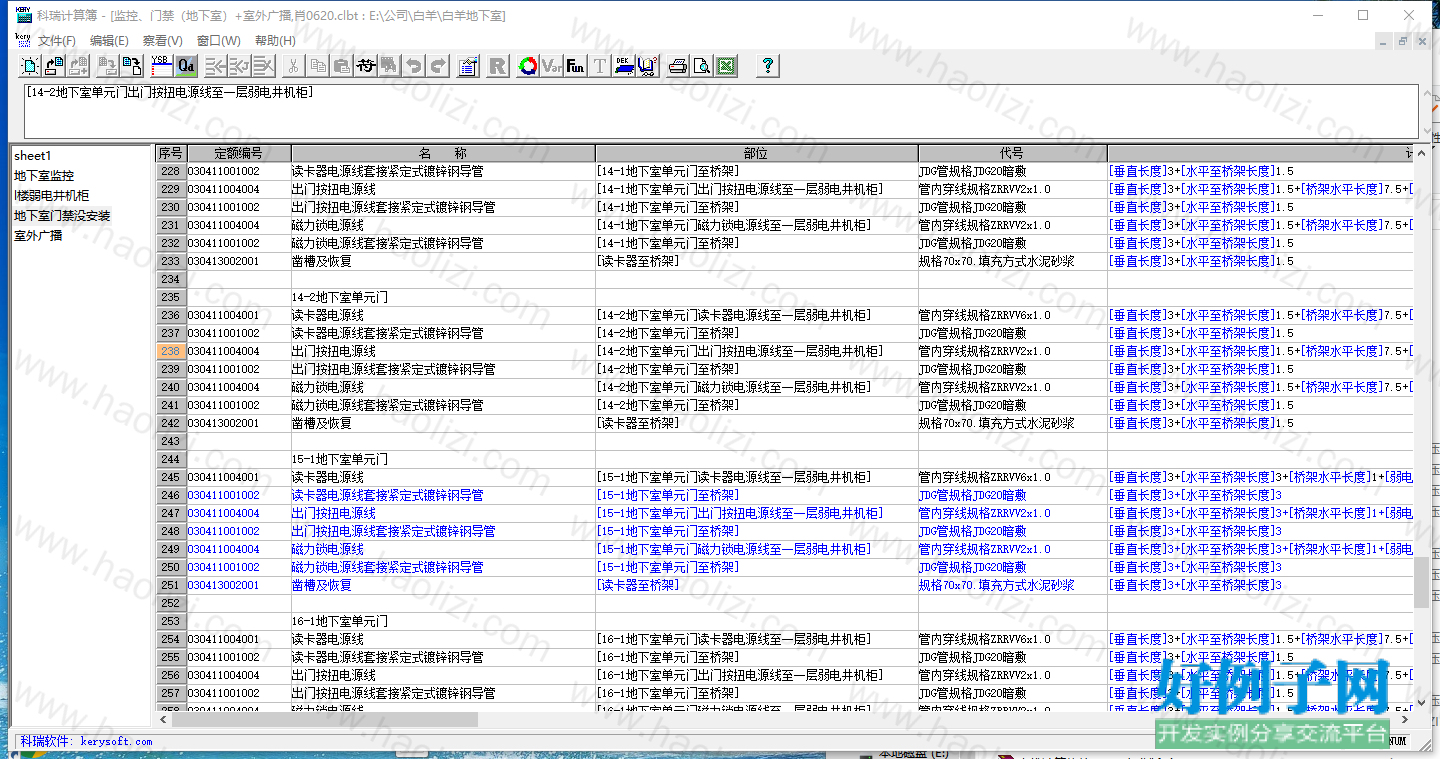Click the colored ring toolbar icon
Viewport: 1440px width, 759px height.
point(527,66)
